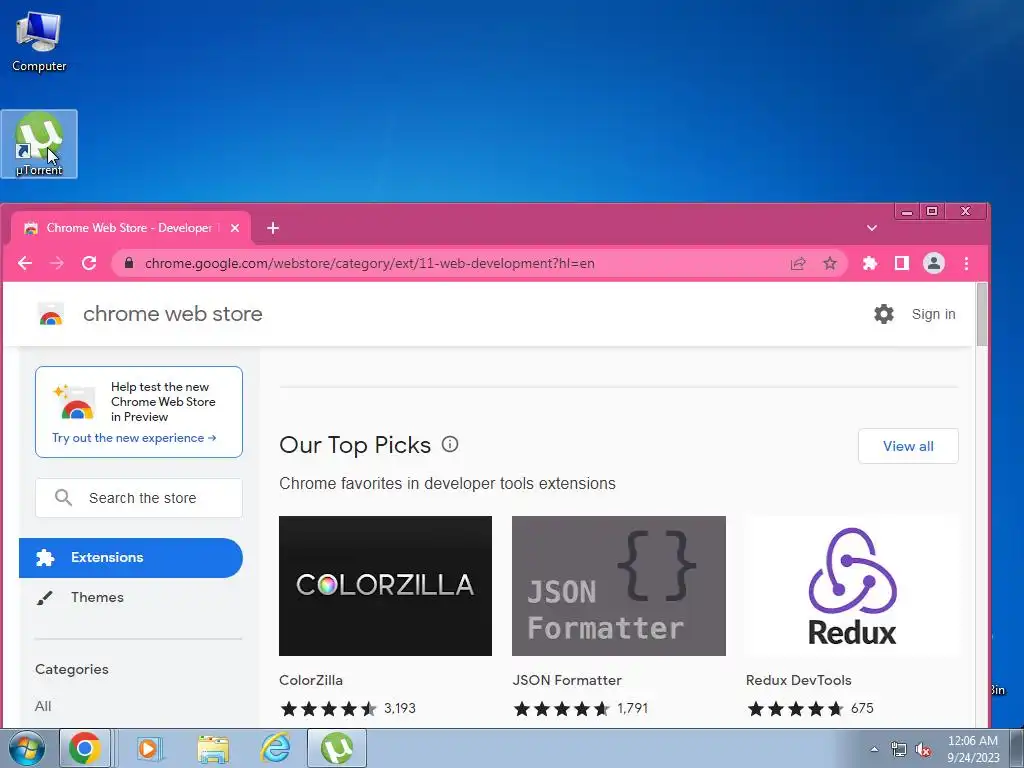Bookmark this page with the star icon
Image resolution: width=1024 pixels, height=768 pixels.
[x=829, y=263]
